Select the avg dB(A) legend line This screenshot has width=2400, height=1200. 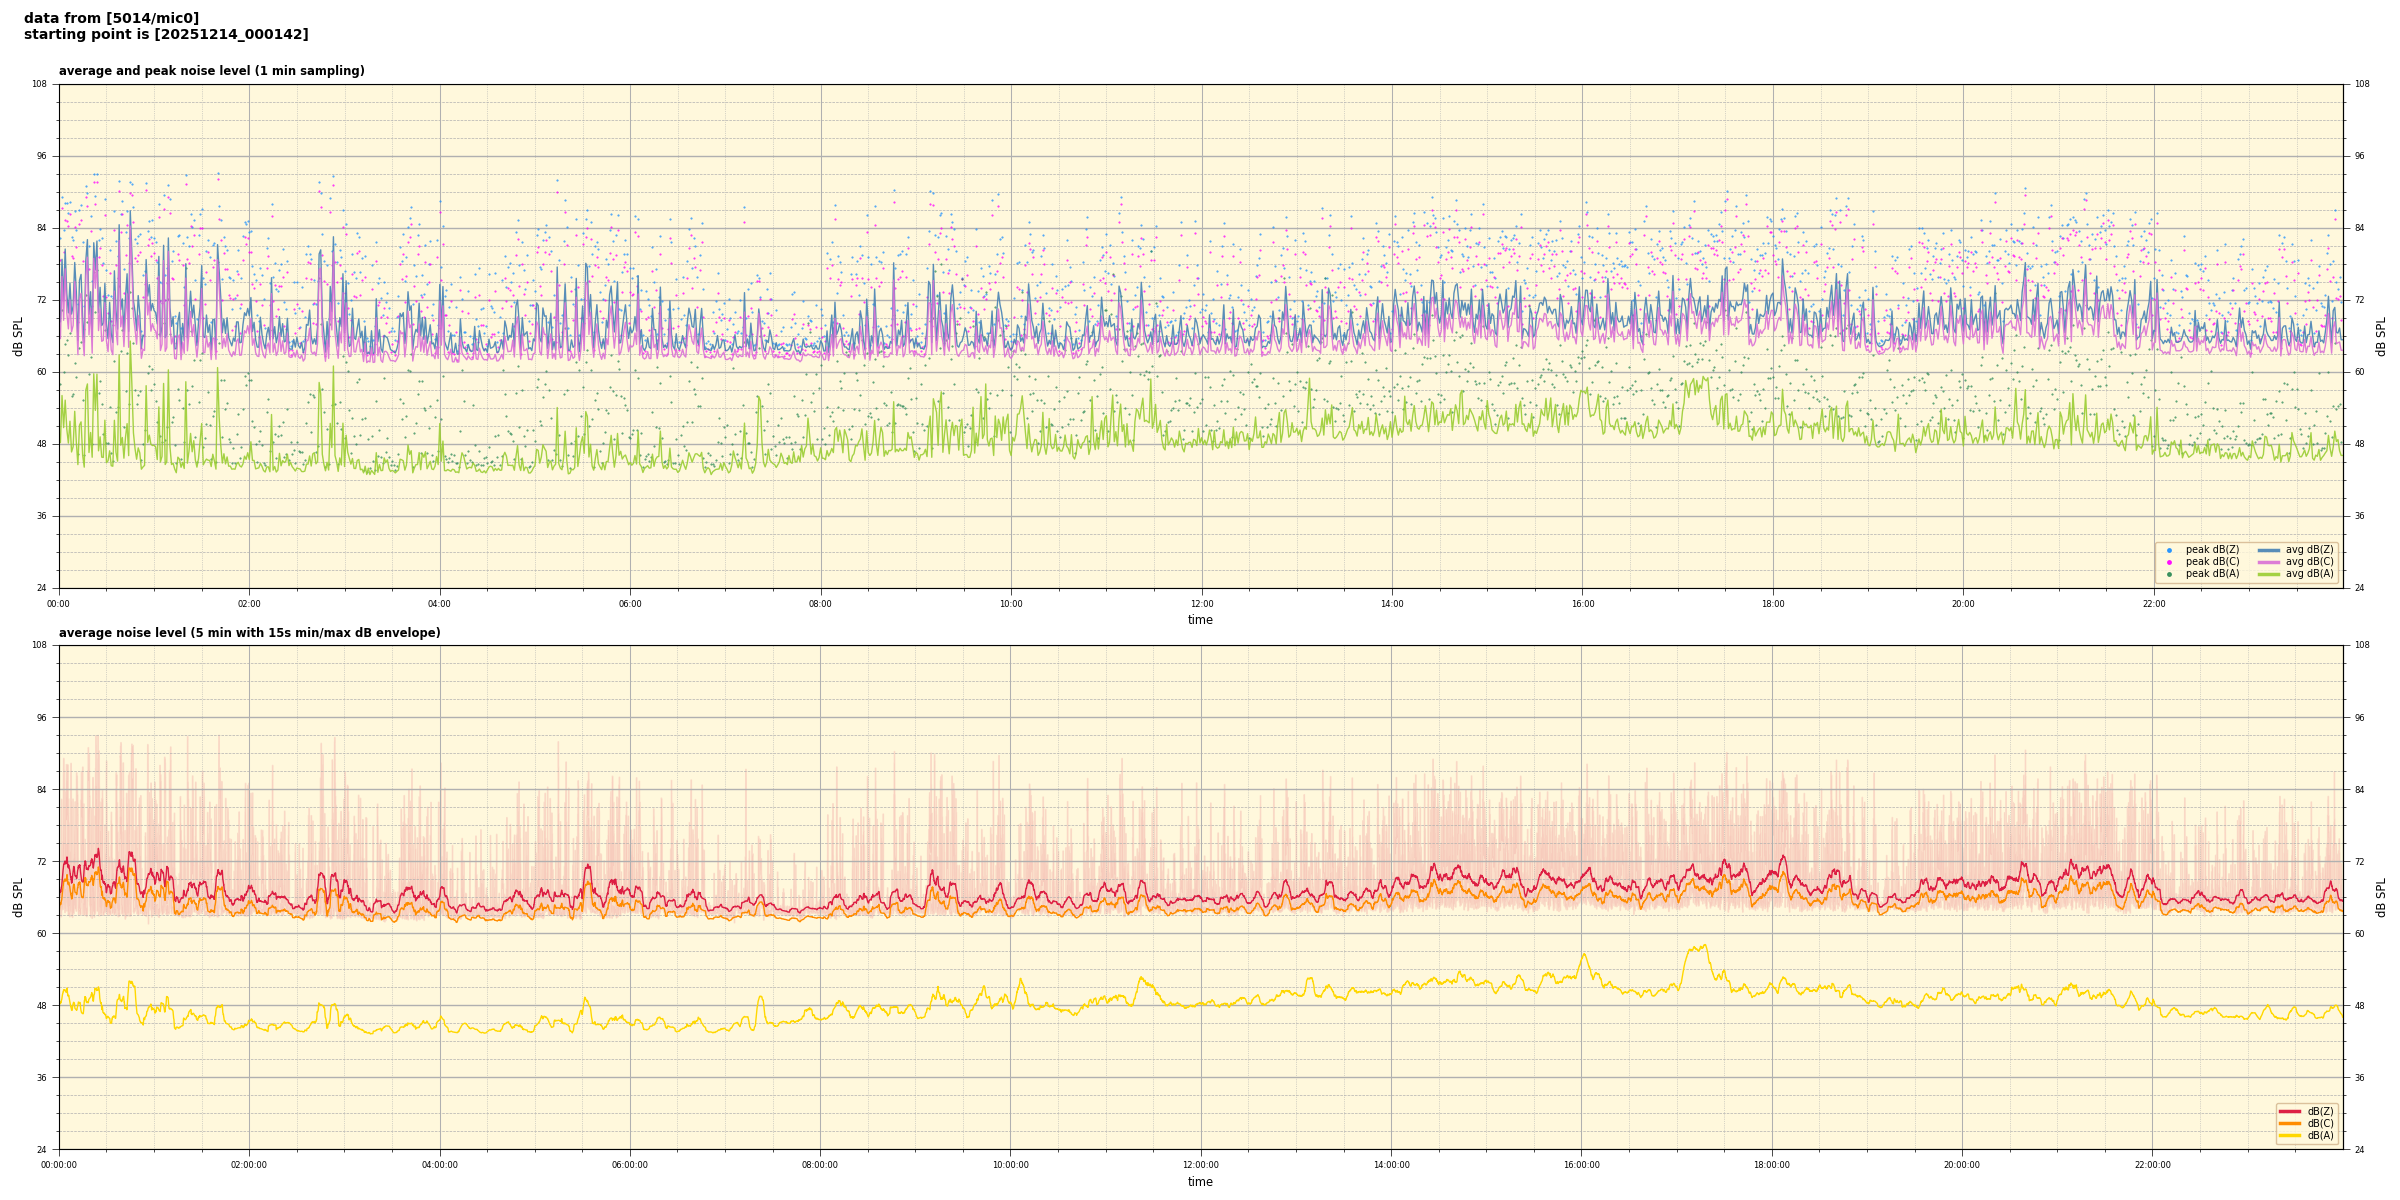2269,574
